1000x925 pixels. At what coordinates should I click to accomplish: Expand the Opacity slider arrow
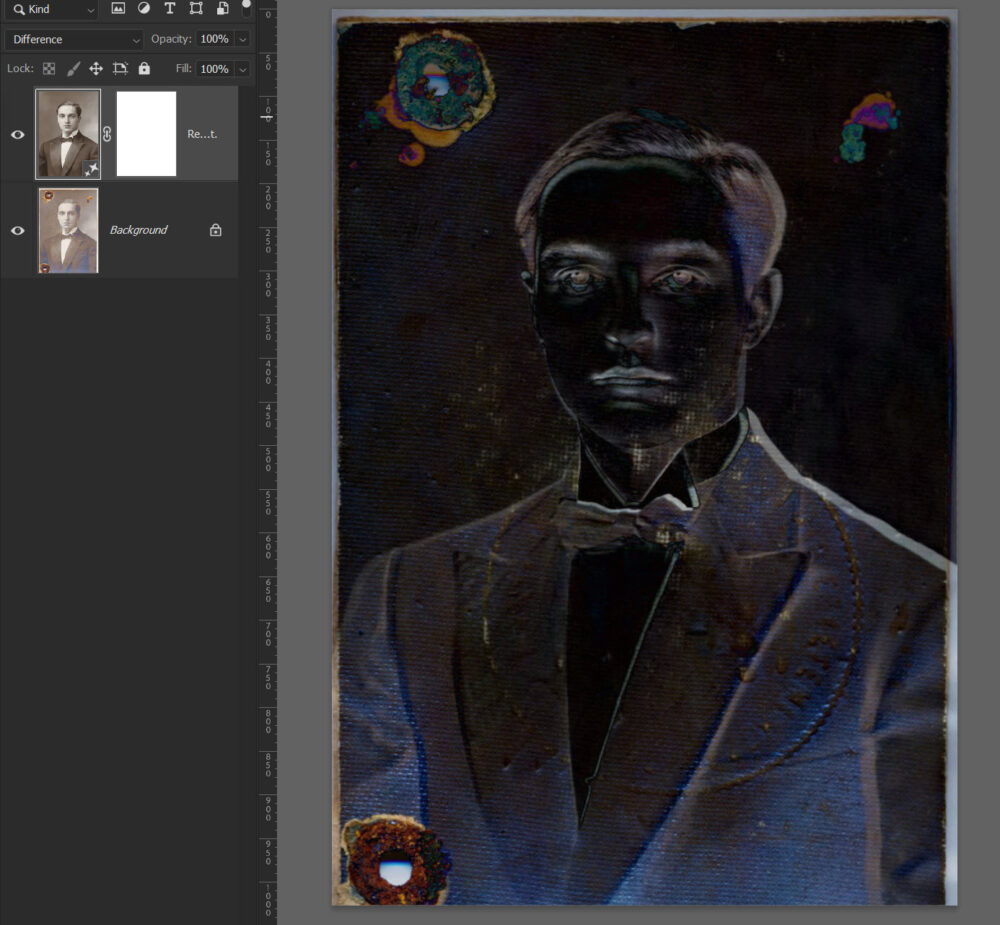(242, 39)
